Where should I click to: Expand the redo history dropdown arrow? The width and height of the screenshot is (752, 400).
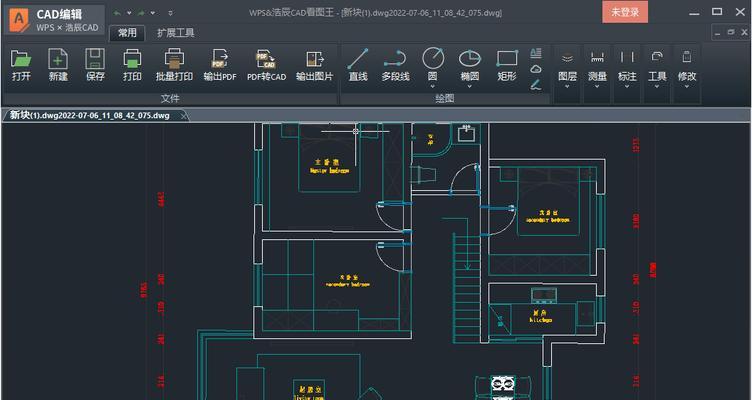coord(153,13)
